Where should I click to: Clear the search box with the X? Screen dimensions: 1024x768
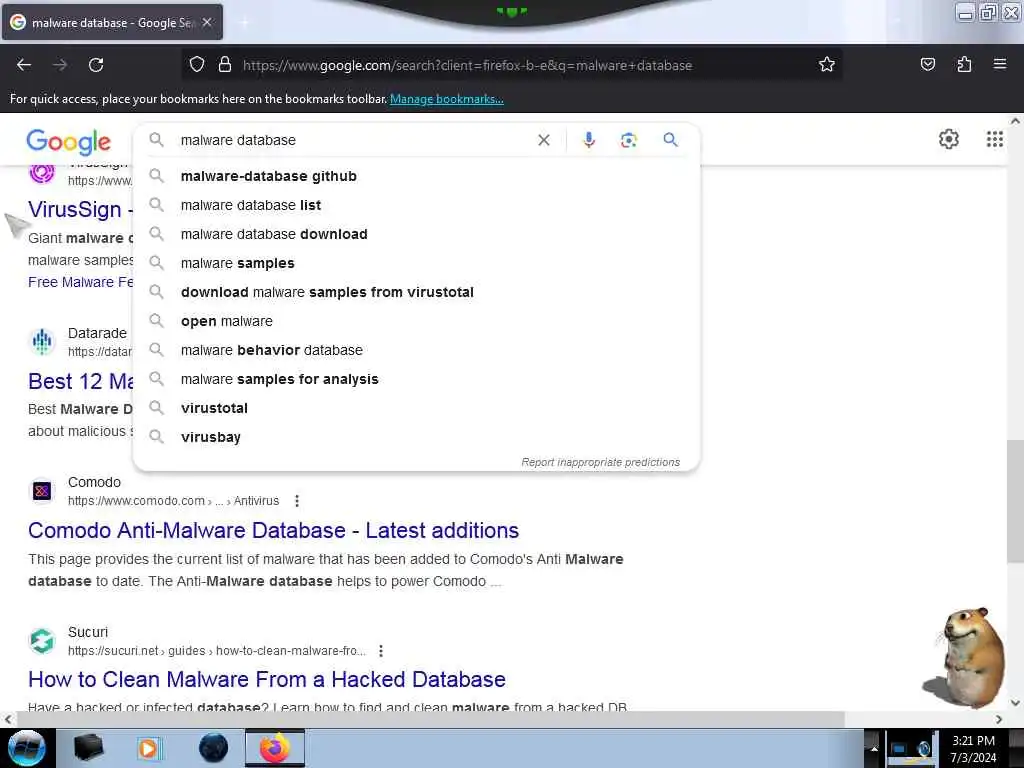pos(543,140)
